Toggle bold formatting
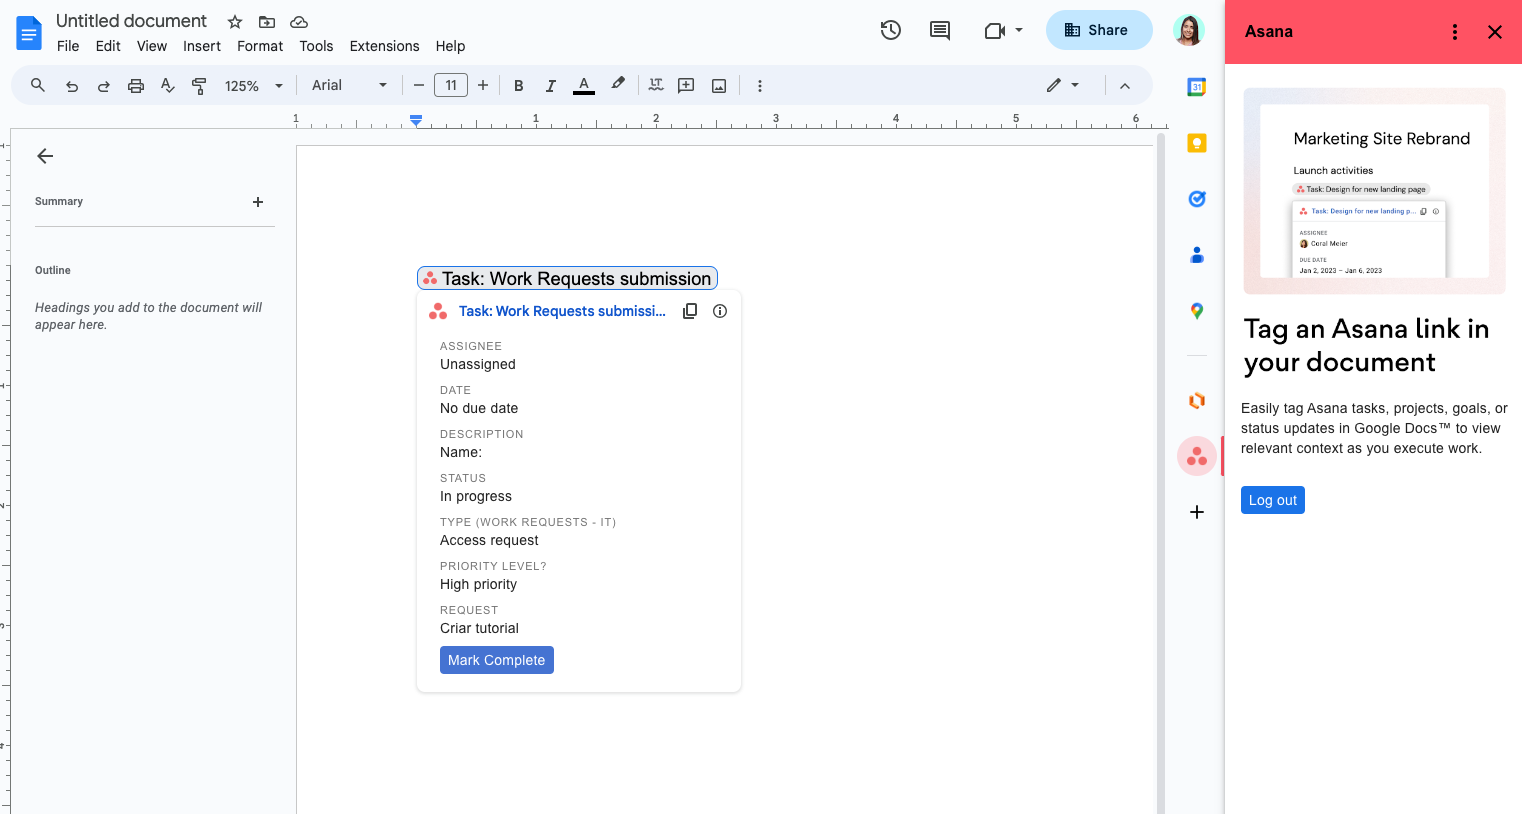 pos(518,86)
